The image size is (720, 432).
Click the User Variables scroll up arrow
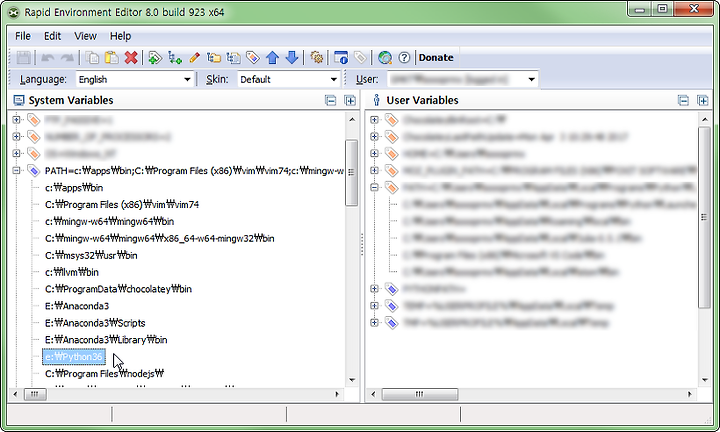704,119
